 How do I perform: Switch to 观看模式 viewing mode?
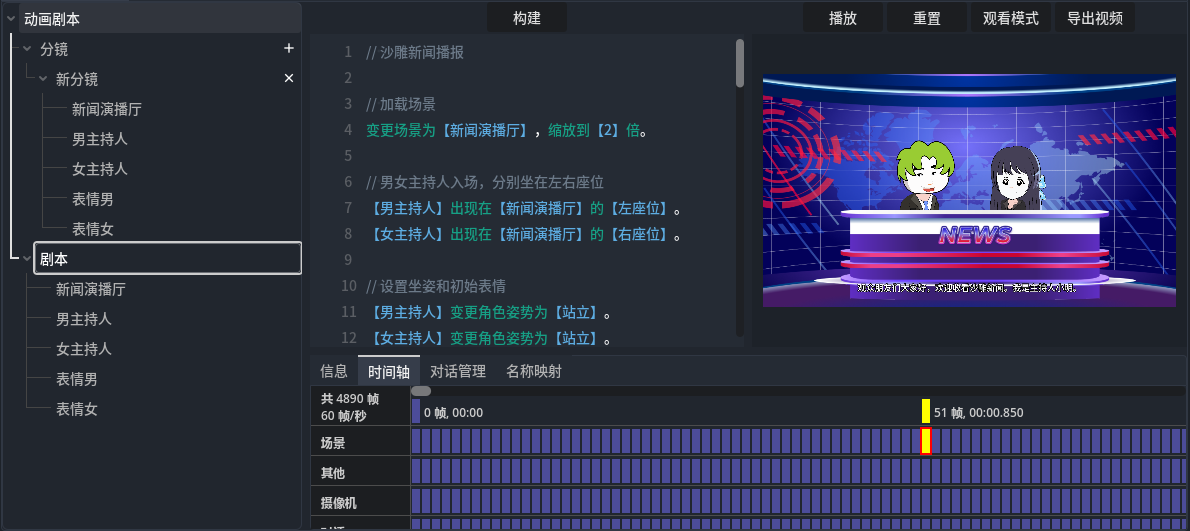pyautogui.click(x=1010, y=18)
